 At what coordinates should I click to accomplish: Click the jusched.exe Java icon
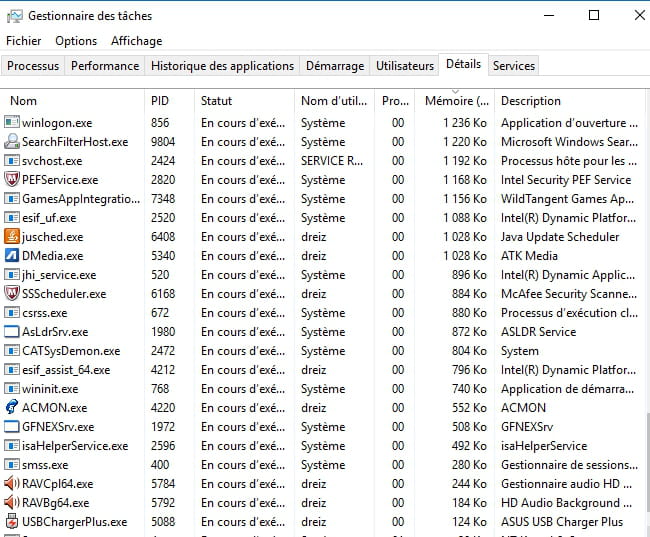(x=12, y=236)
